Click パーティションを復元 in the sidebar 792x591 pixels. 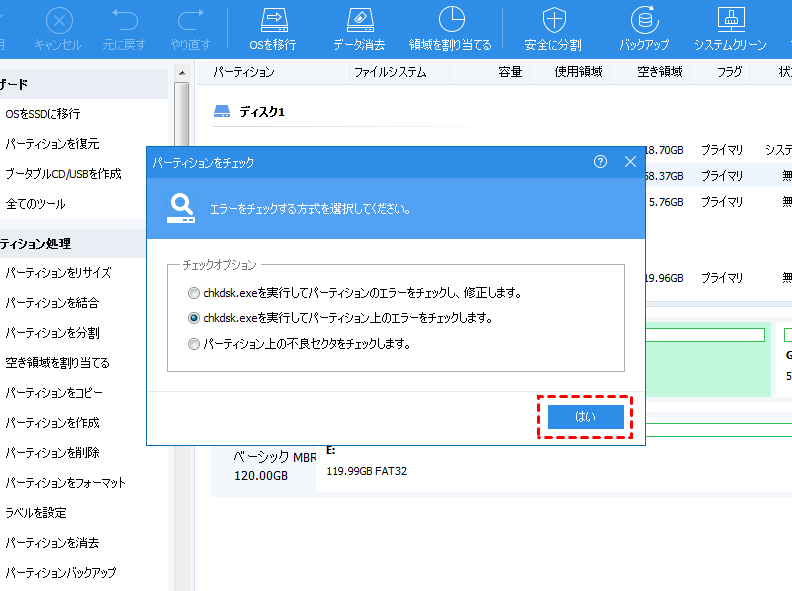coord(52,144)
